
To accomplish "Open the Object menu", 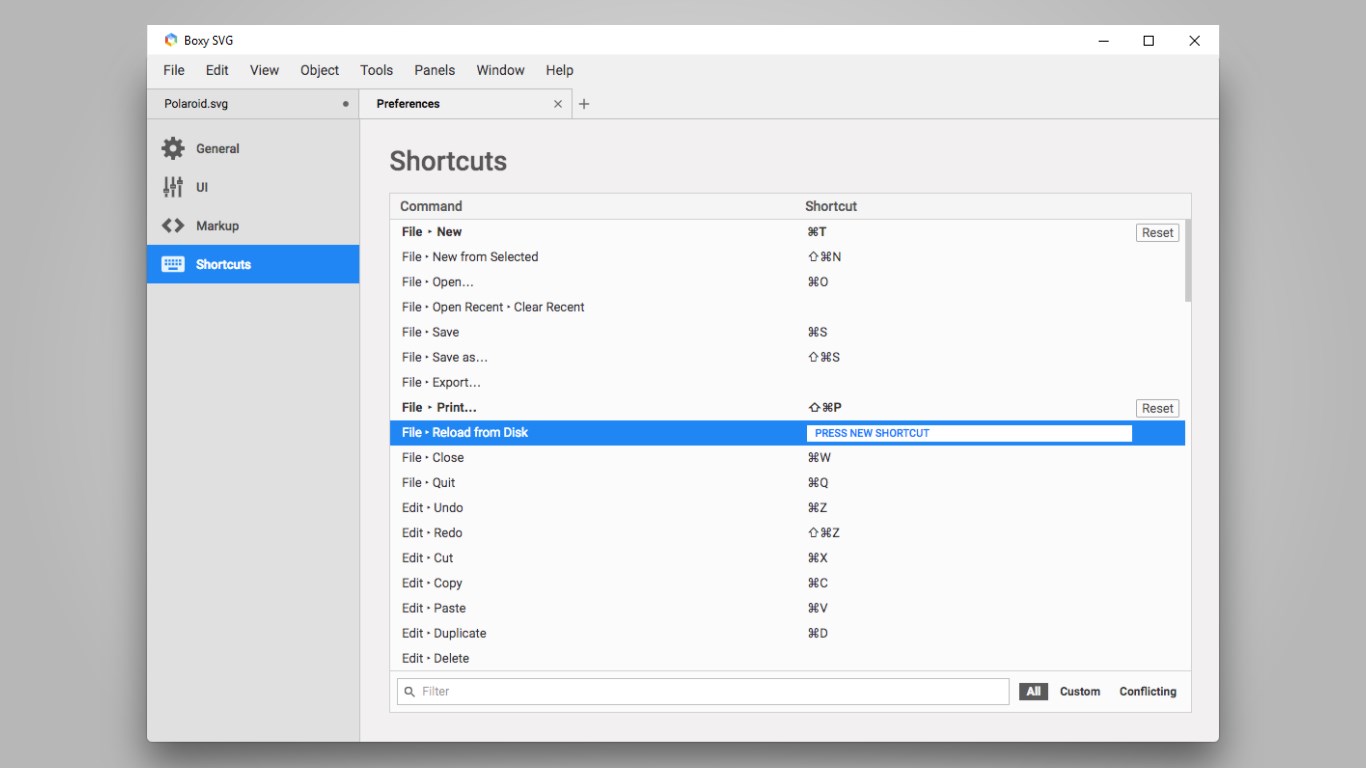I will pos(319,70).
